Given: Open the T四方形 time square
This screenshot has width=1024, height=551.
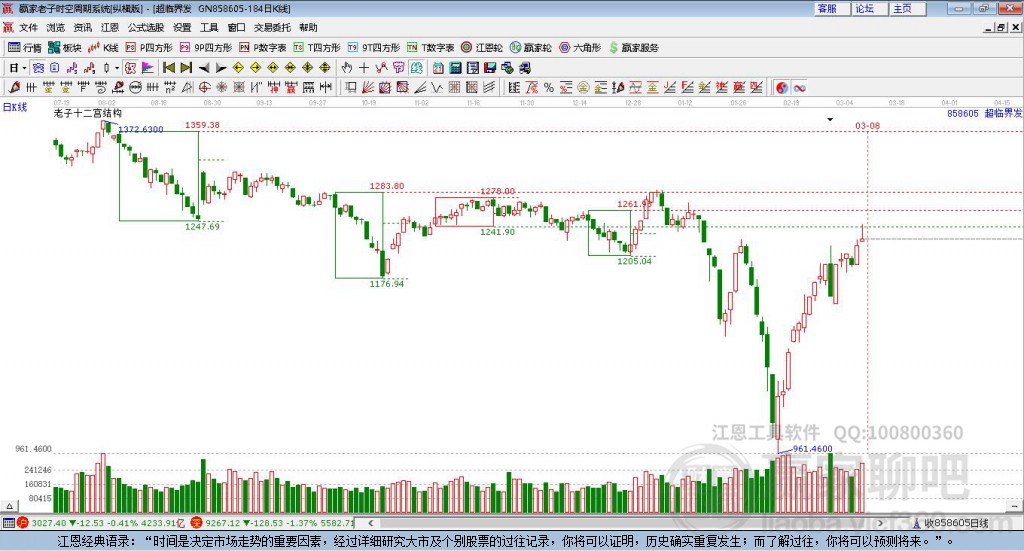Looking at the screenshot, I should click(x=317, y=48).
